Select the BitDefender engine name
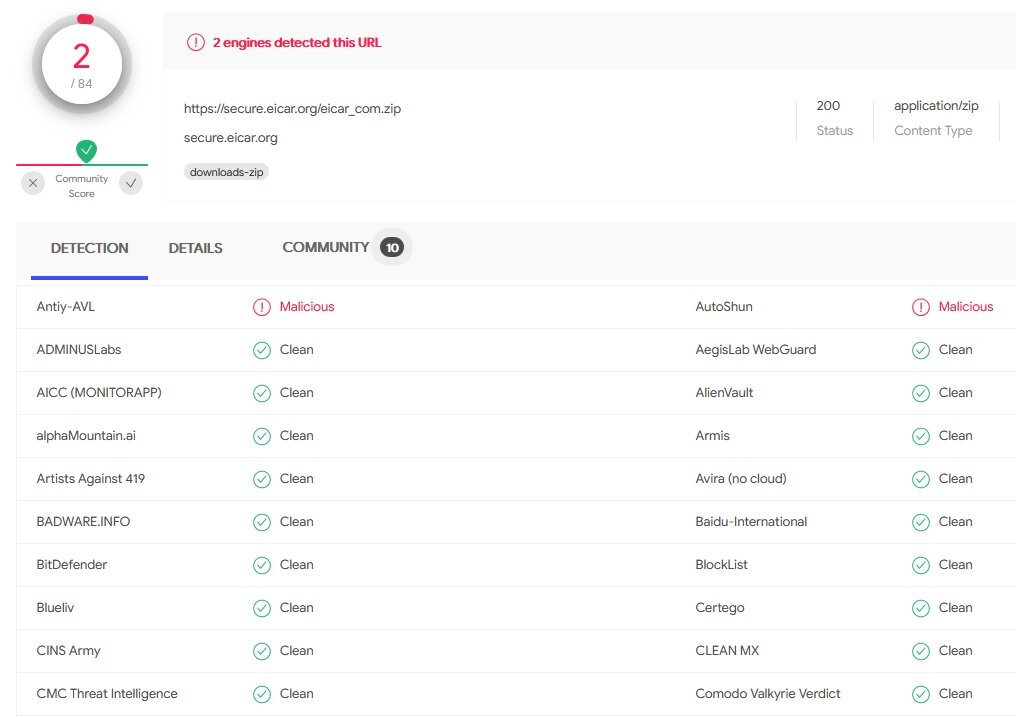 [71, 564]
